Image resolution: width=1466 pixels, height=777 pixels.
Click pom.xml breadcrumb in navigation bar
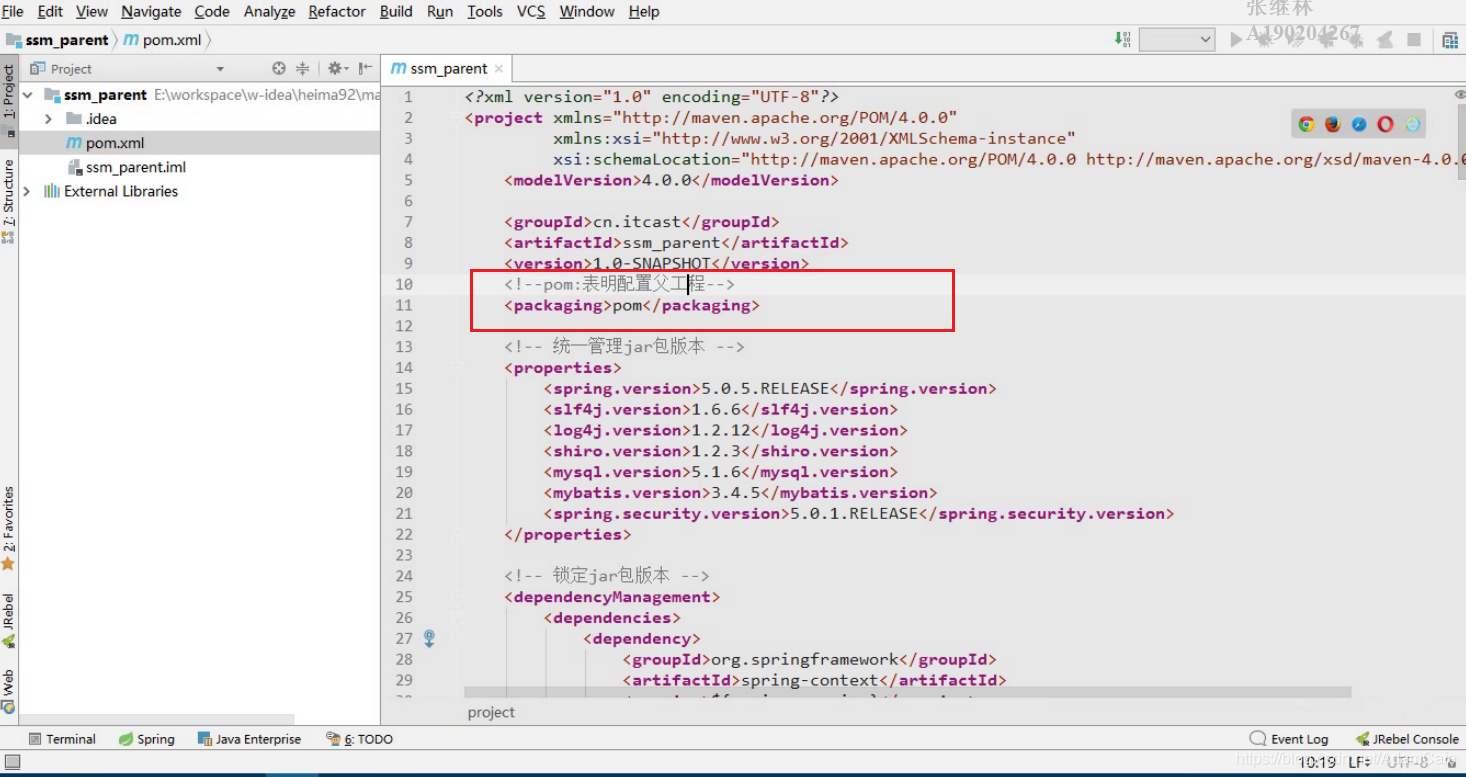tap(163, 40)
